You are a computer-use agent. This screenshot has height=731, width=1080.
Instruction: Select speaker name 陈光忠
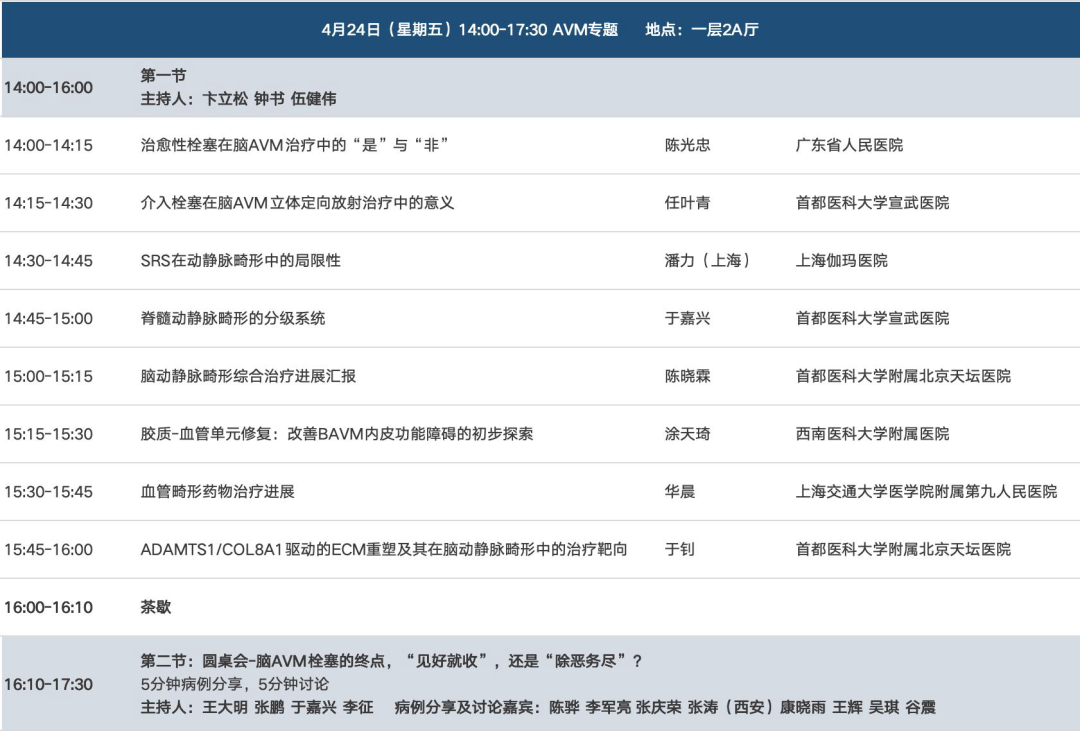pos(688,145)
